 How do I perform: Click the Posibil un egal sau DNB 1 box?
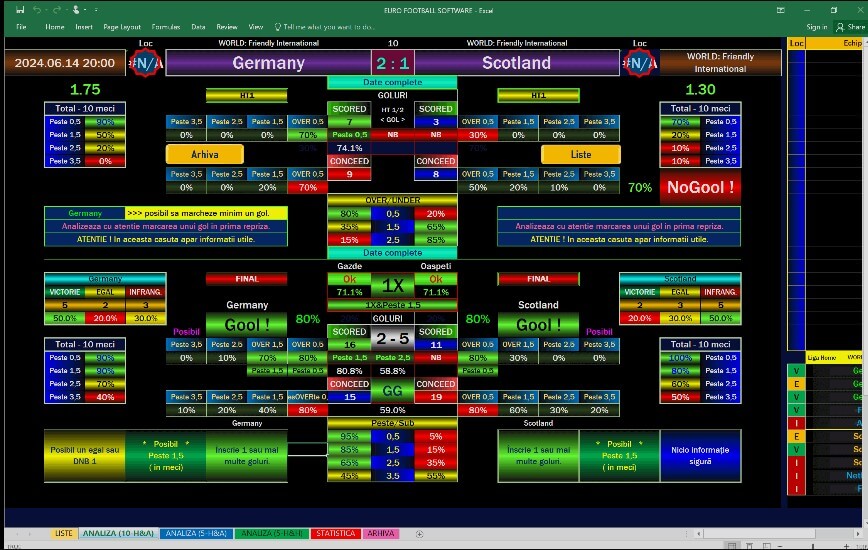click(85, 455)
